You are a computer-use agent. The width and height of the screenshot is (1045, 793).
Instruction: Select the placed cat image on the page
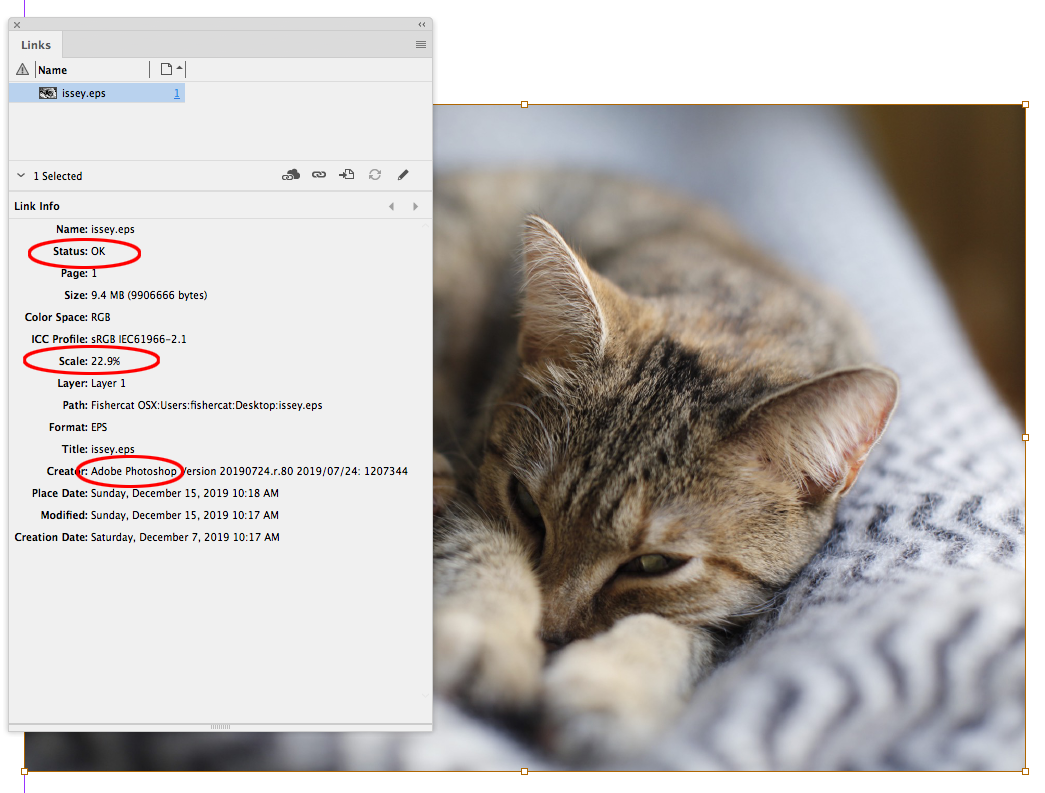click(x=729, y=438)
